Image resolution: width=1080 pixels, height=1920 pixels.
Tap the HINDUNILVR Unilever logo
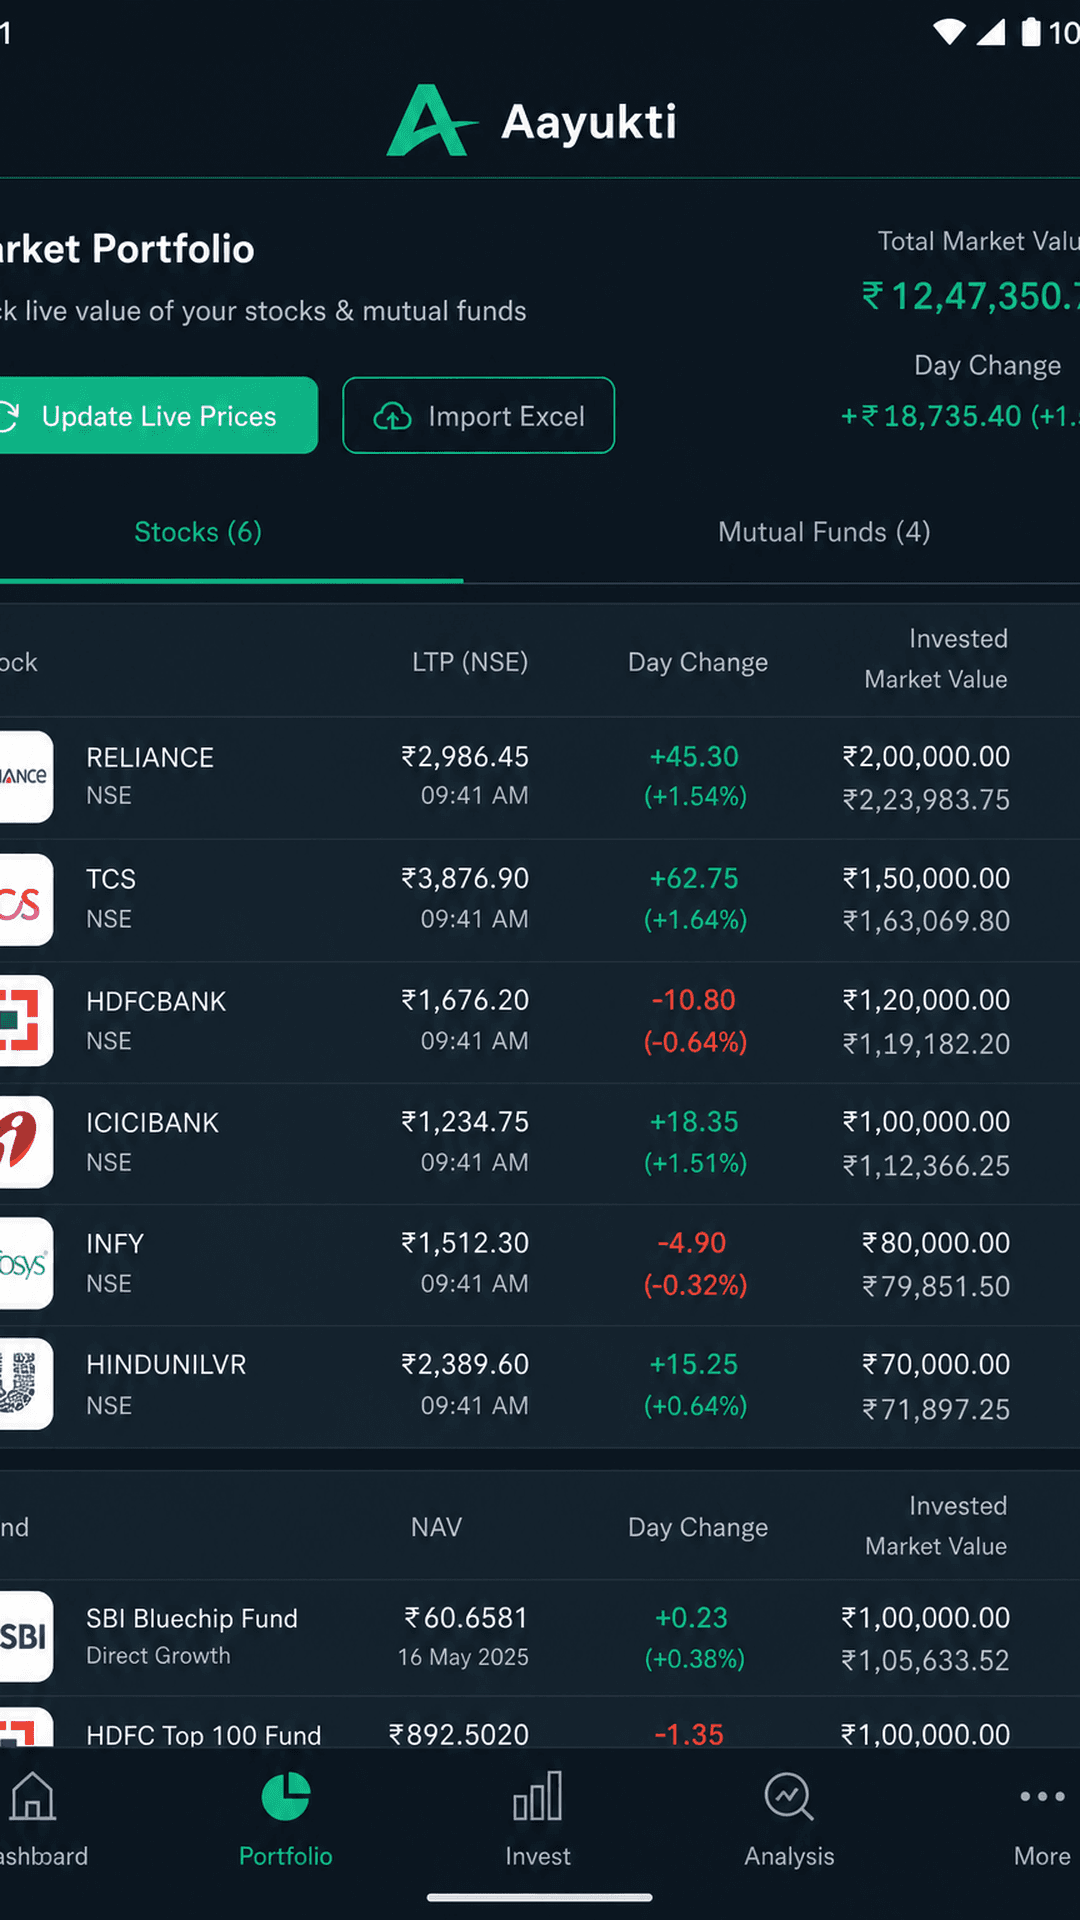tap(24, 1384)
